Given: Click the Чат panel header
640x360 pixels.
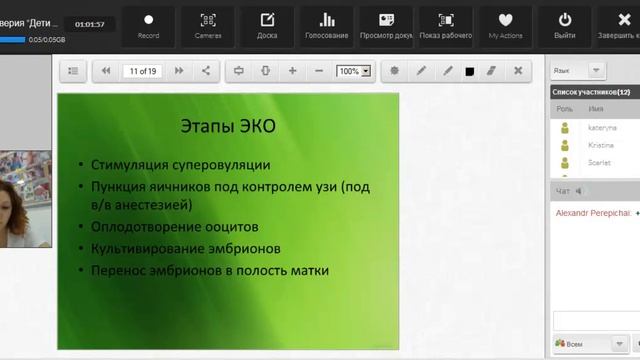Looking at the screenshot, I should click(x=595, y=191).
